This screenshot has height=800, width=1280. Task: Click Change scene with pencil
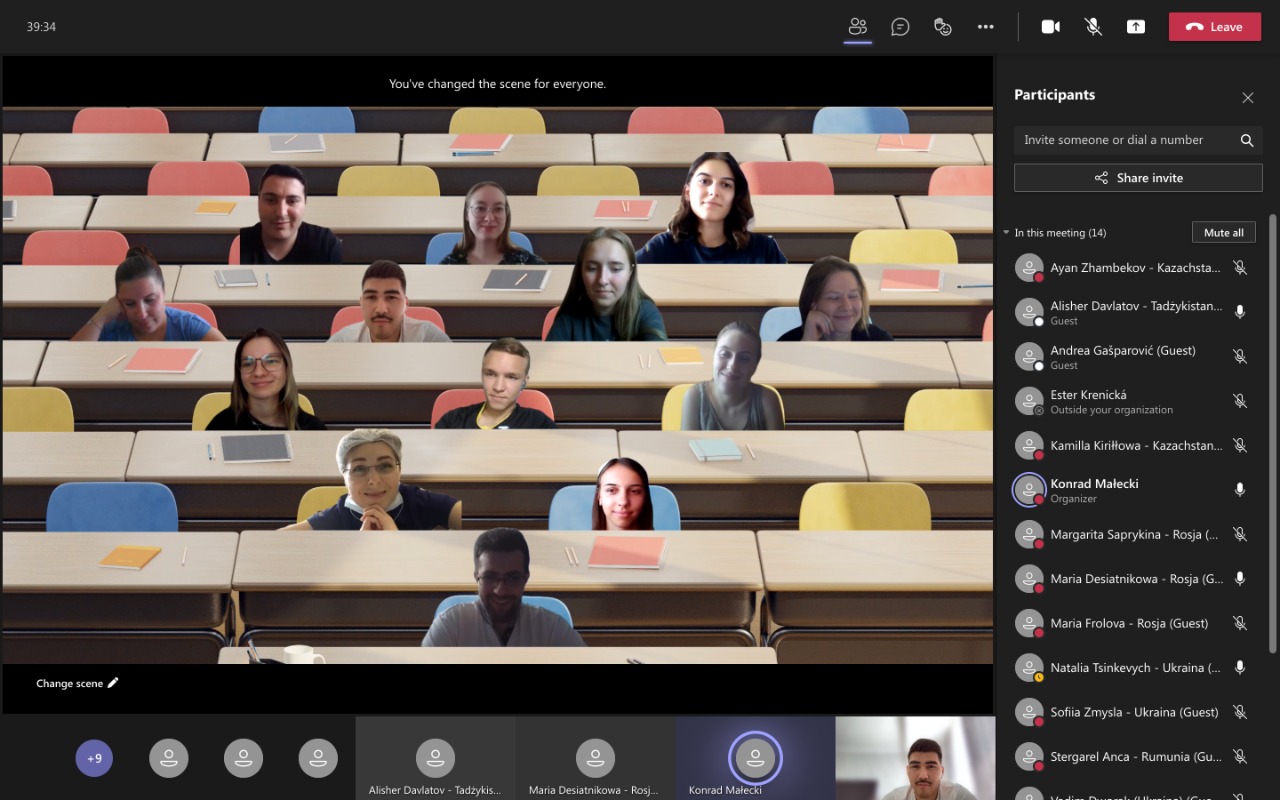(77, 683)
